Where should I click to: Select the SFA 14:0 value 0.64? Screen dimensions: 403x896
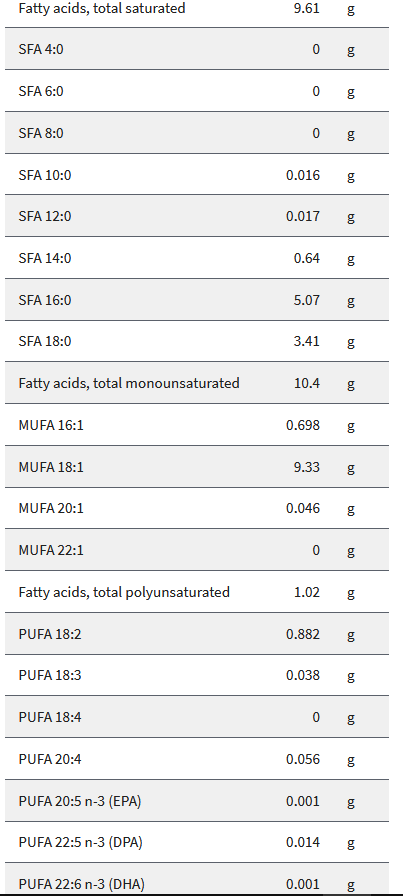(x=307, y=258)
